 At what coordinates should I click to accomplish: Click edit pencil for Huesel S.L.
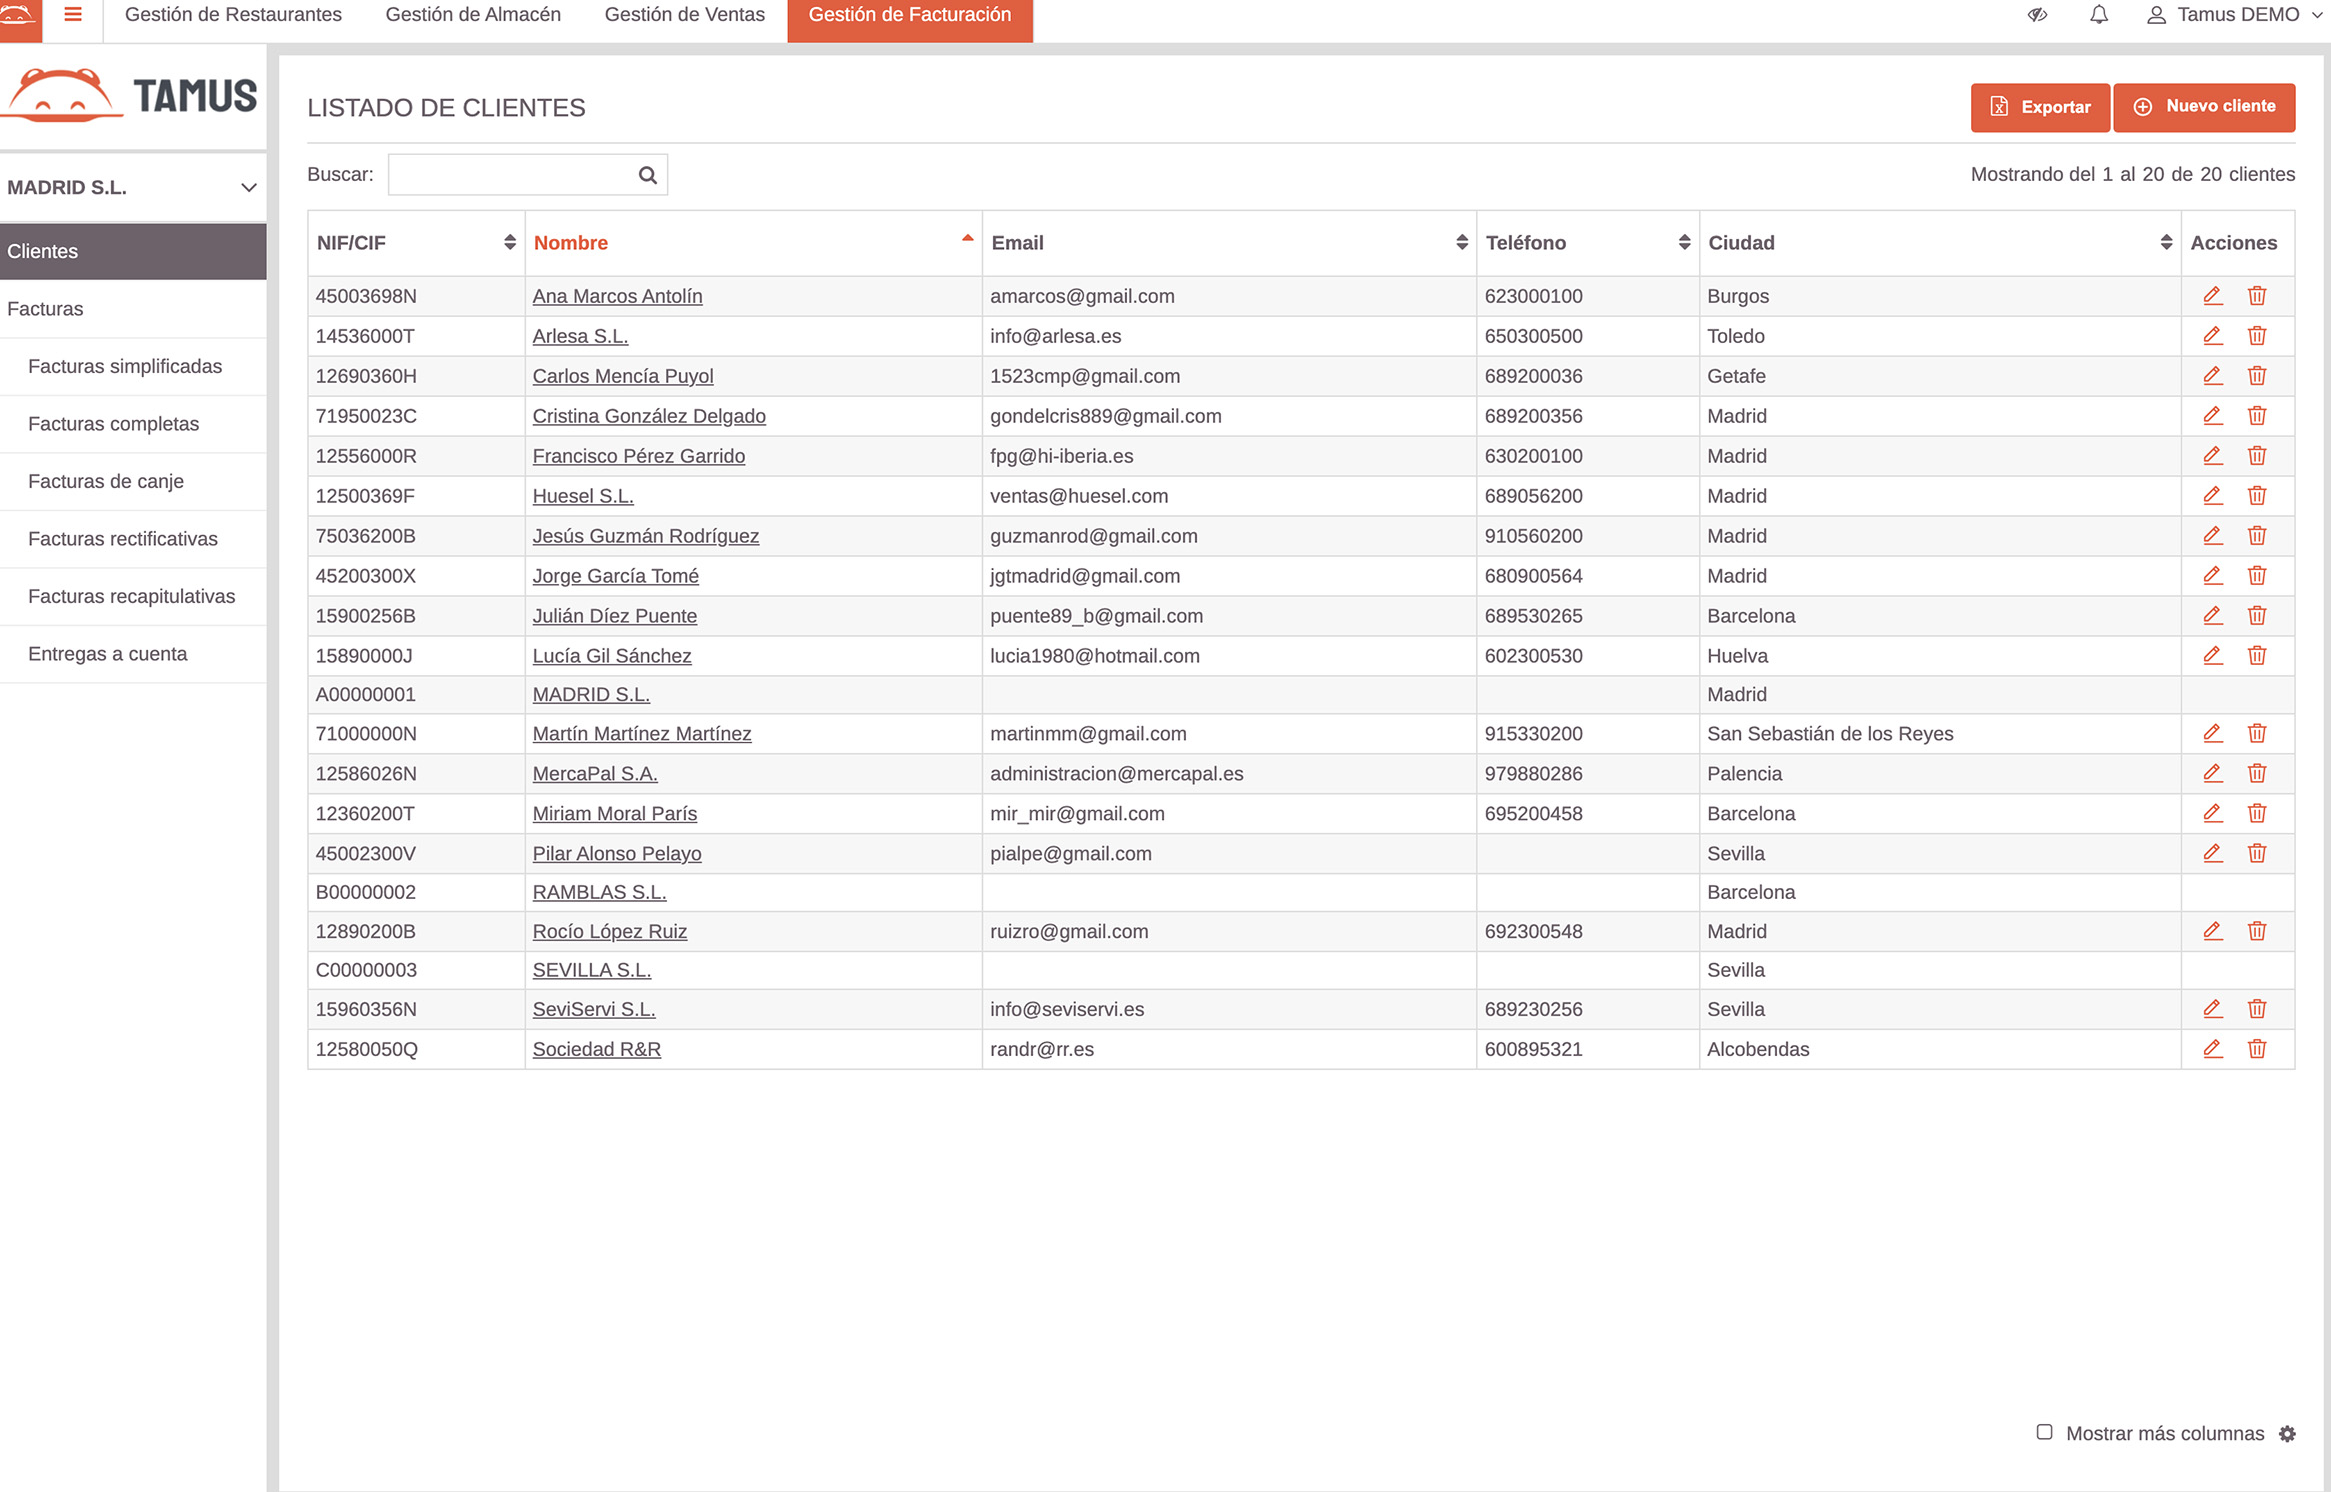coord(2212,496)
